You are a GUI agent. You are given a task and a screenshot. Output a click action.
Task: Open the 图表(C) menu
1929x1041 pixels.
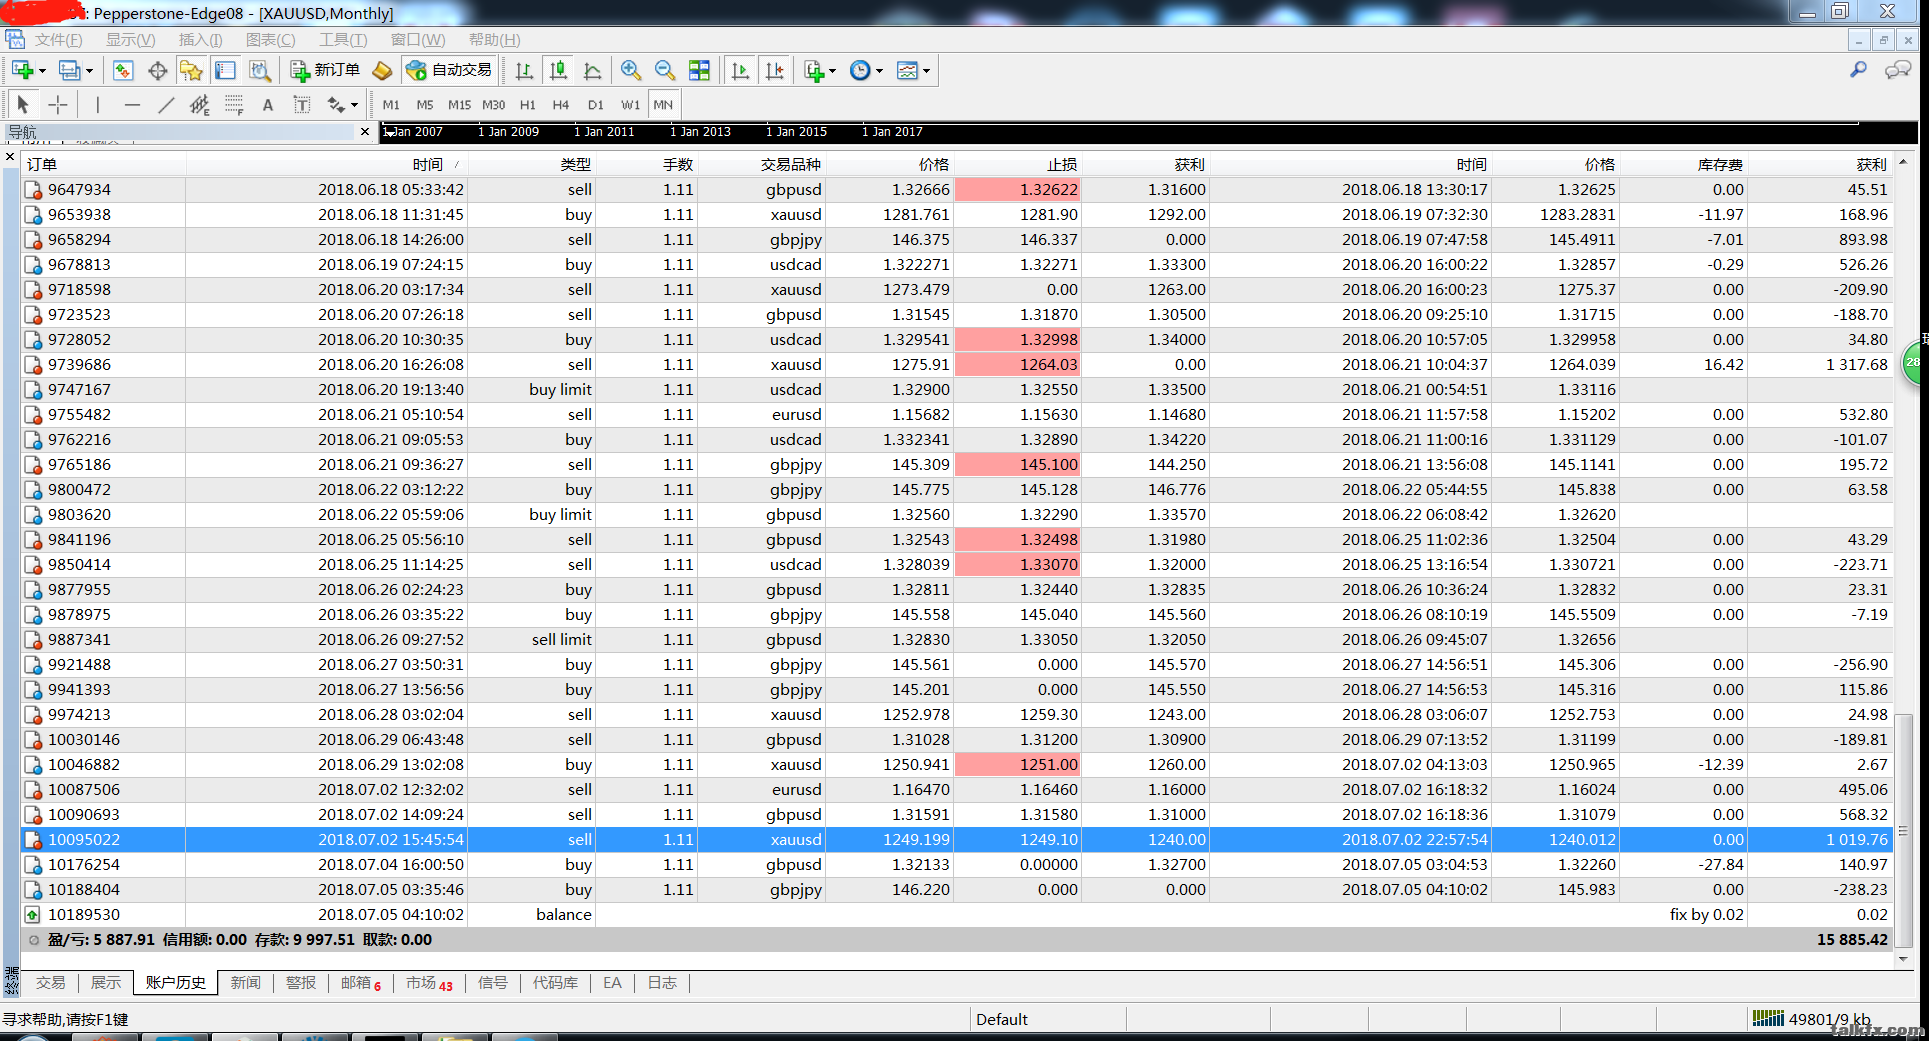pos(270,40)
